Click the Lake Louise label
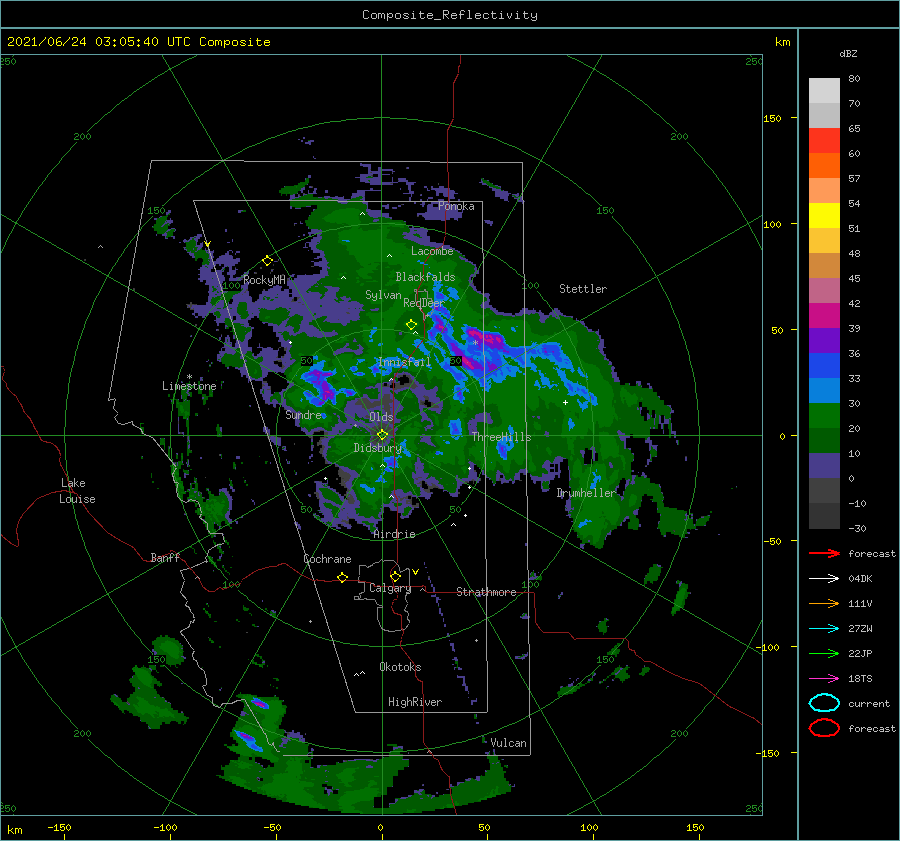This screenshot has height=841, width=900. [x=77, y=491]
